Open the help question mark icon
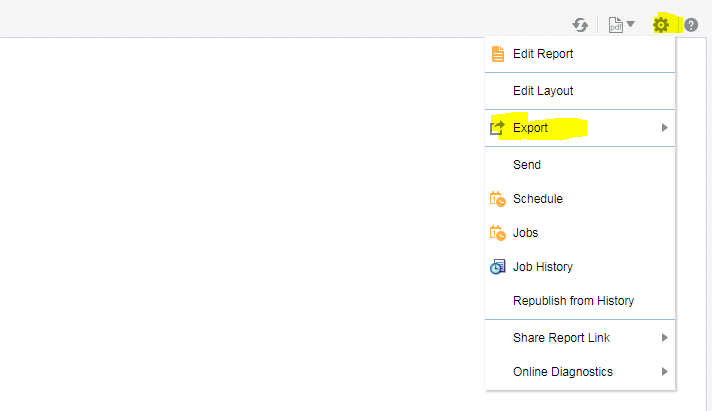The width and height of the screenshot is (712, 411). tap(691, 25)
